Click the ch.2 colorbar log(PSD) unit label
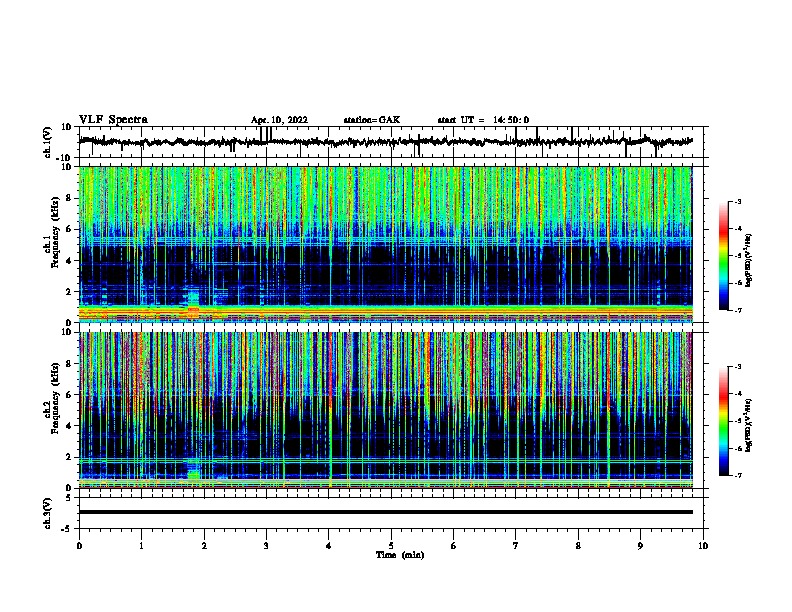This screenshot has height=612, width=792. click(749, 425)
